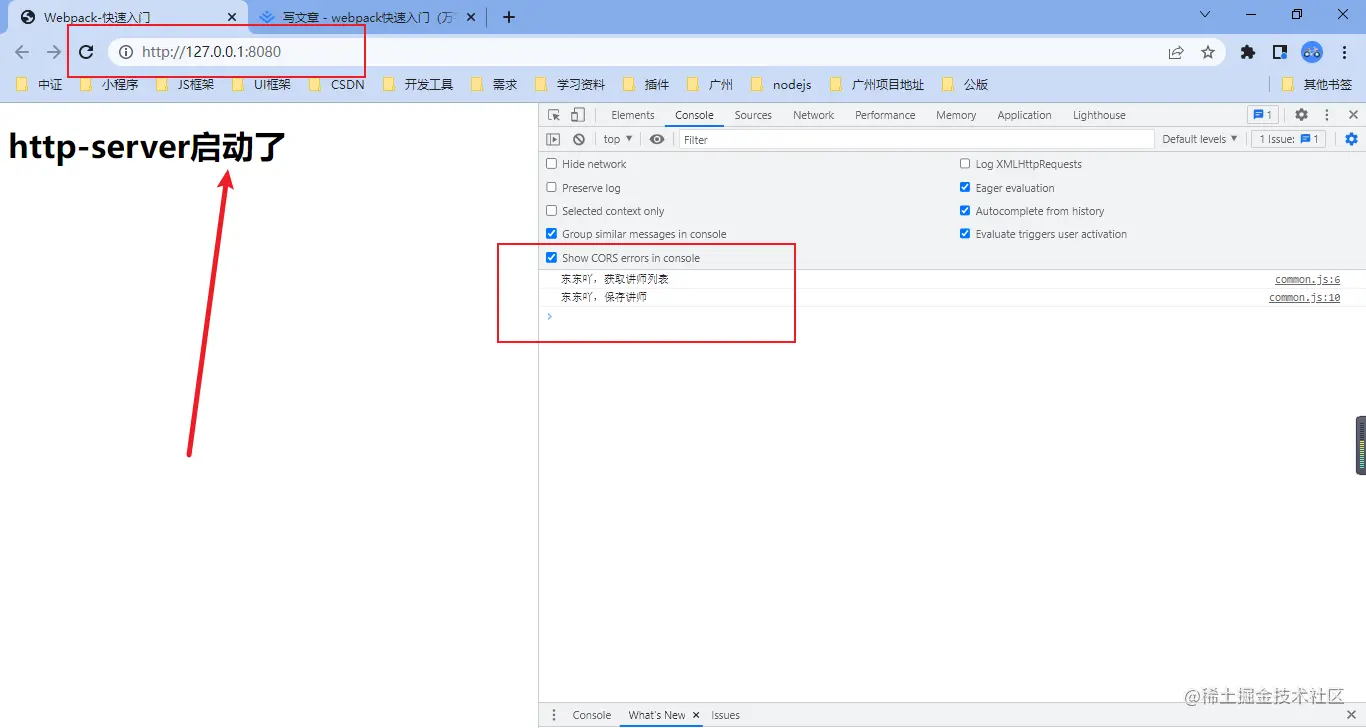Viewport: 1366px width, 728px height.
Task: Select the Console drawer tab at bottom
Action: click(x=591, y=715)
